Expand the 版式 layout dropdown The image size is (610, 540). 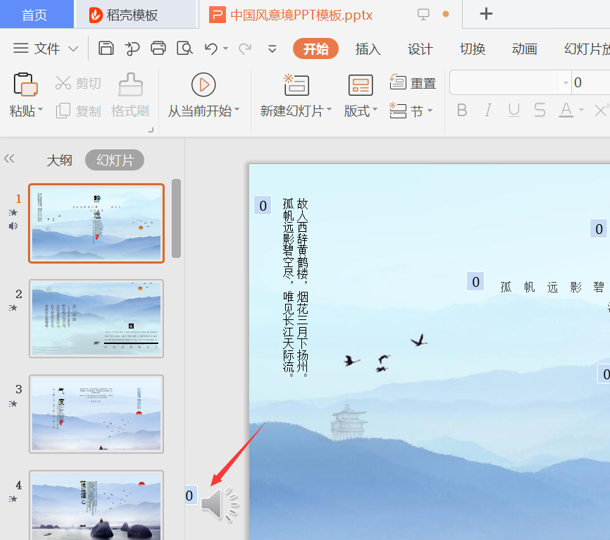pos(375,110)
